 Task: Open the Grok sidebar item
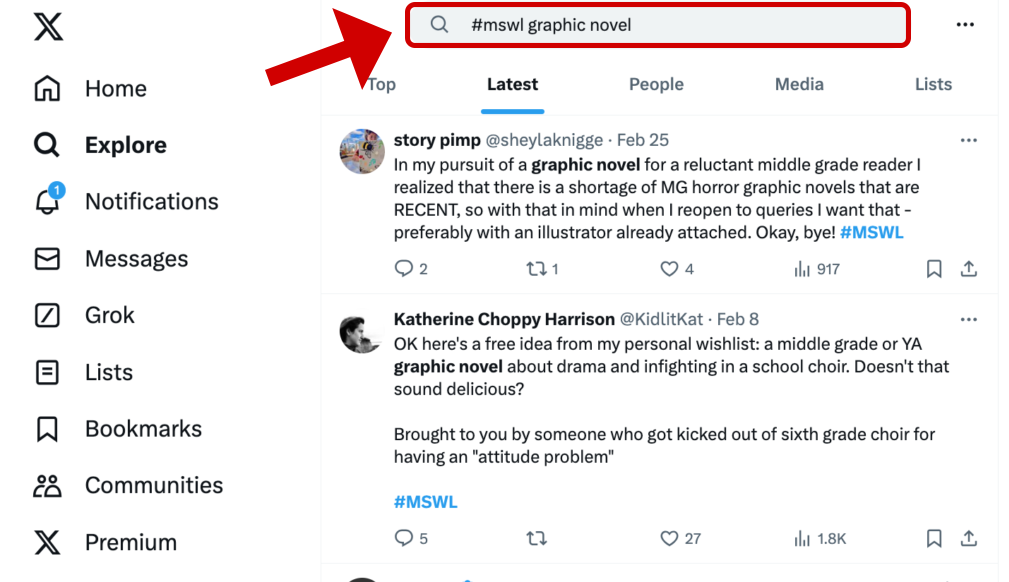[47, 316]
